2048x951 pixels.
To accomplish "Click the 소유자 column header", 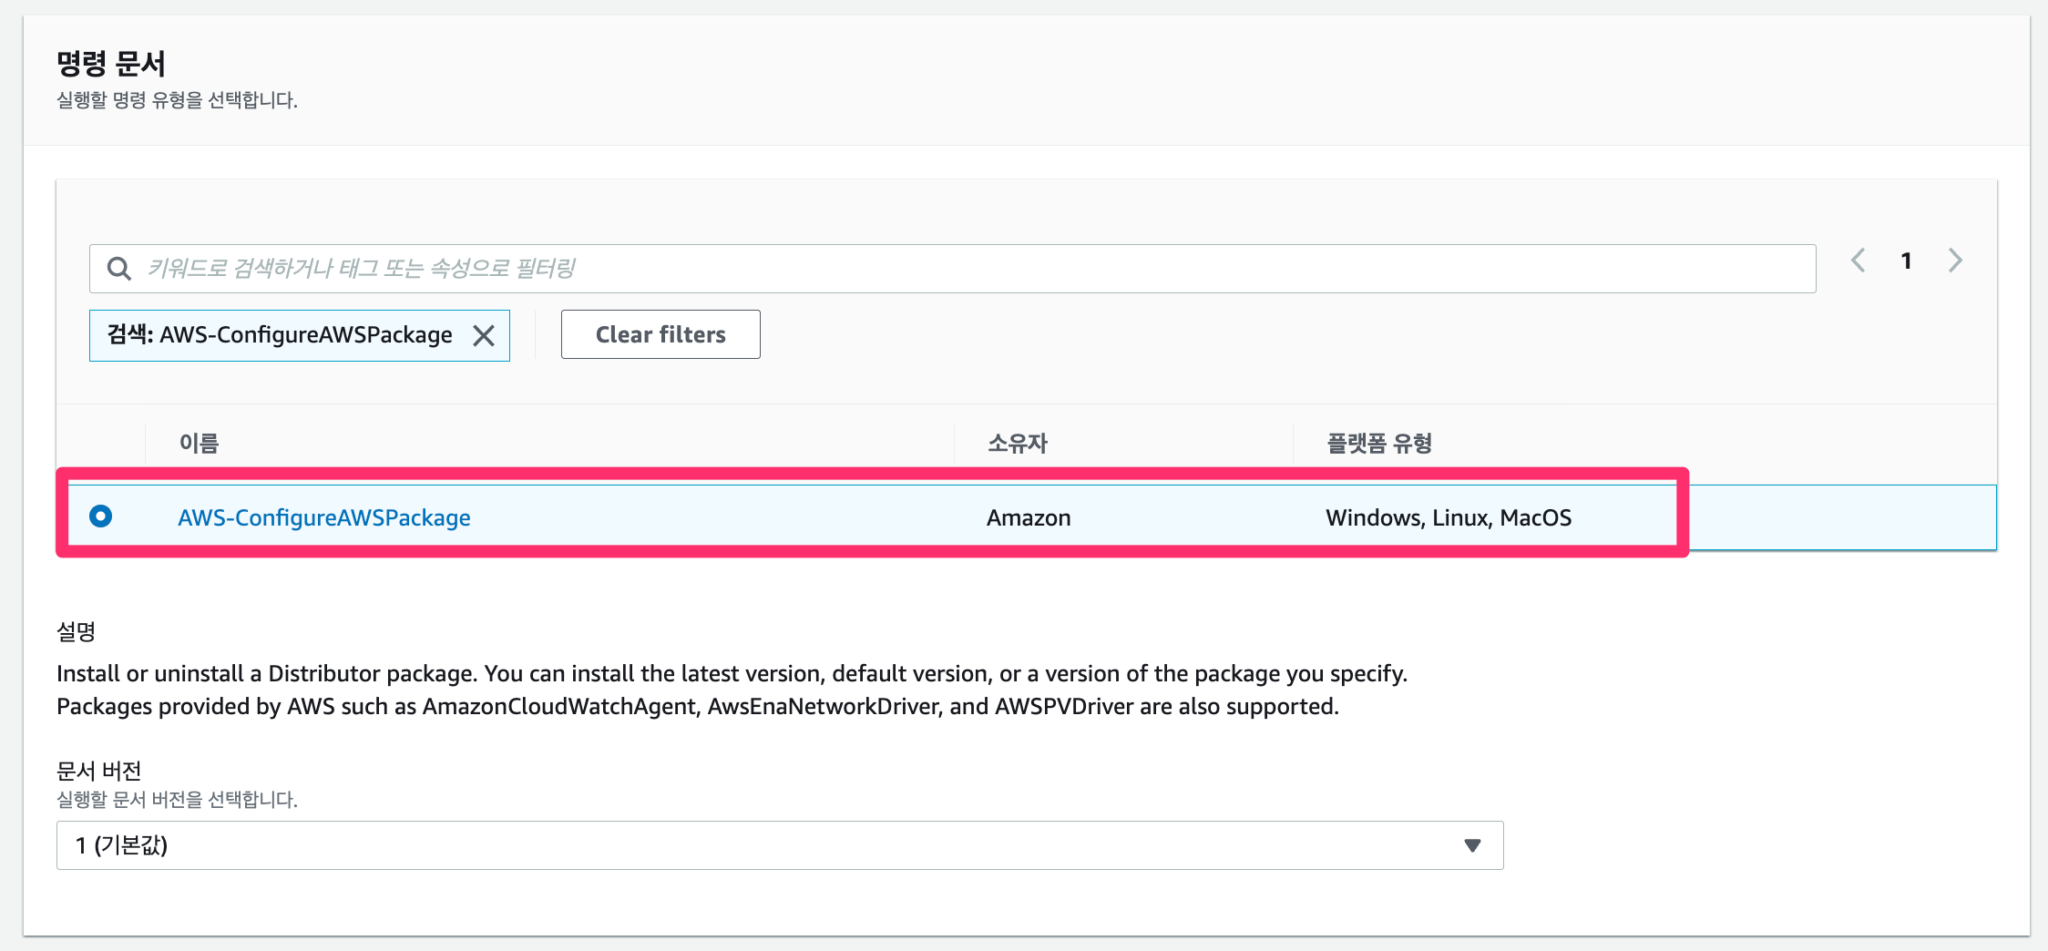I will coord(1019,443).
